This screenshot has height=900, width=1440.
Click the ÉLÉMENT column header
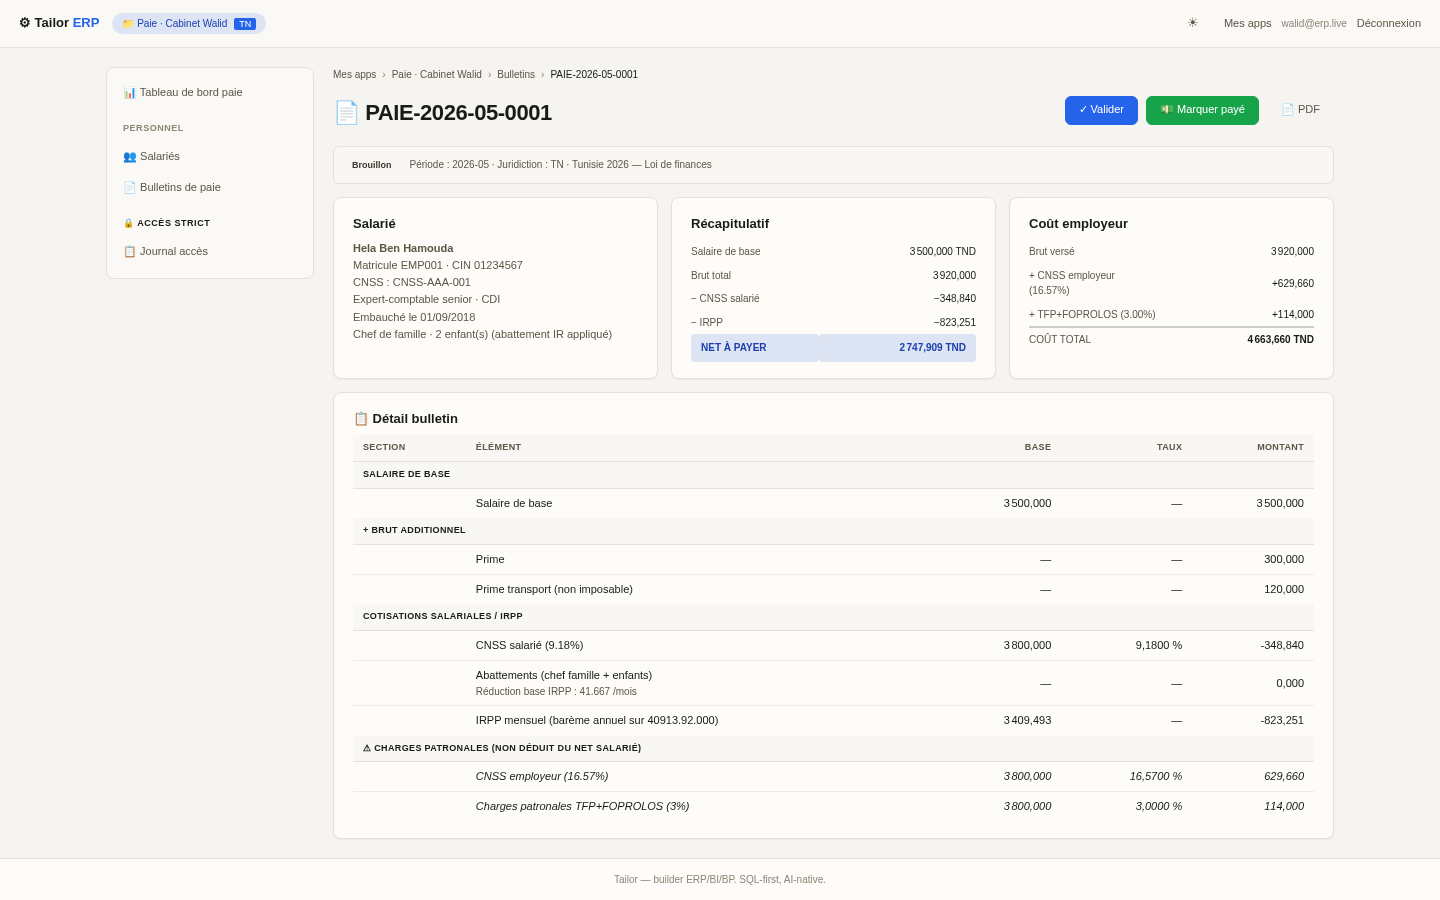click(498, 447)
